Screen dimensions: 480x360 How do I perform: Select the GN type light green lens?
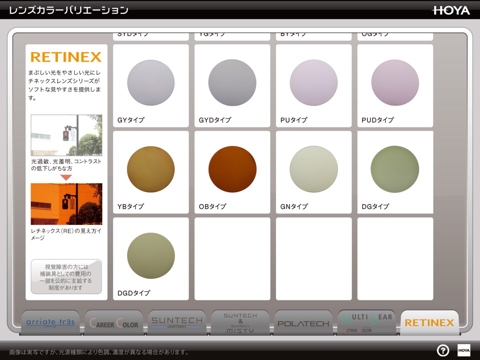pyautogui.click(x=314, y=172)
